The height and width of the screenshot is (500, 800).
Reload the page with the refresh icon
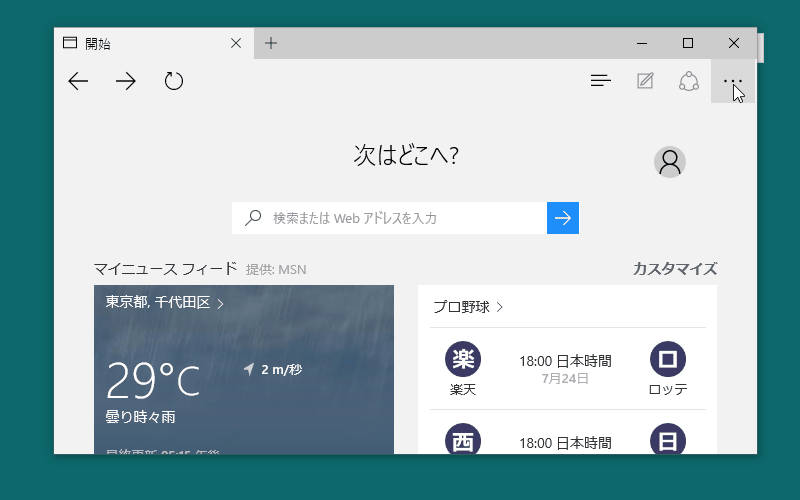173,81
